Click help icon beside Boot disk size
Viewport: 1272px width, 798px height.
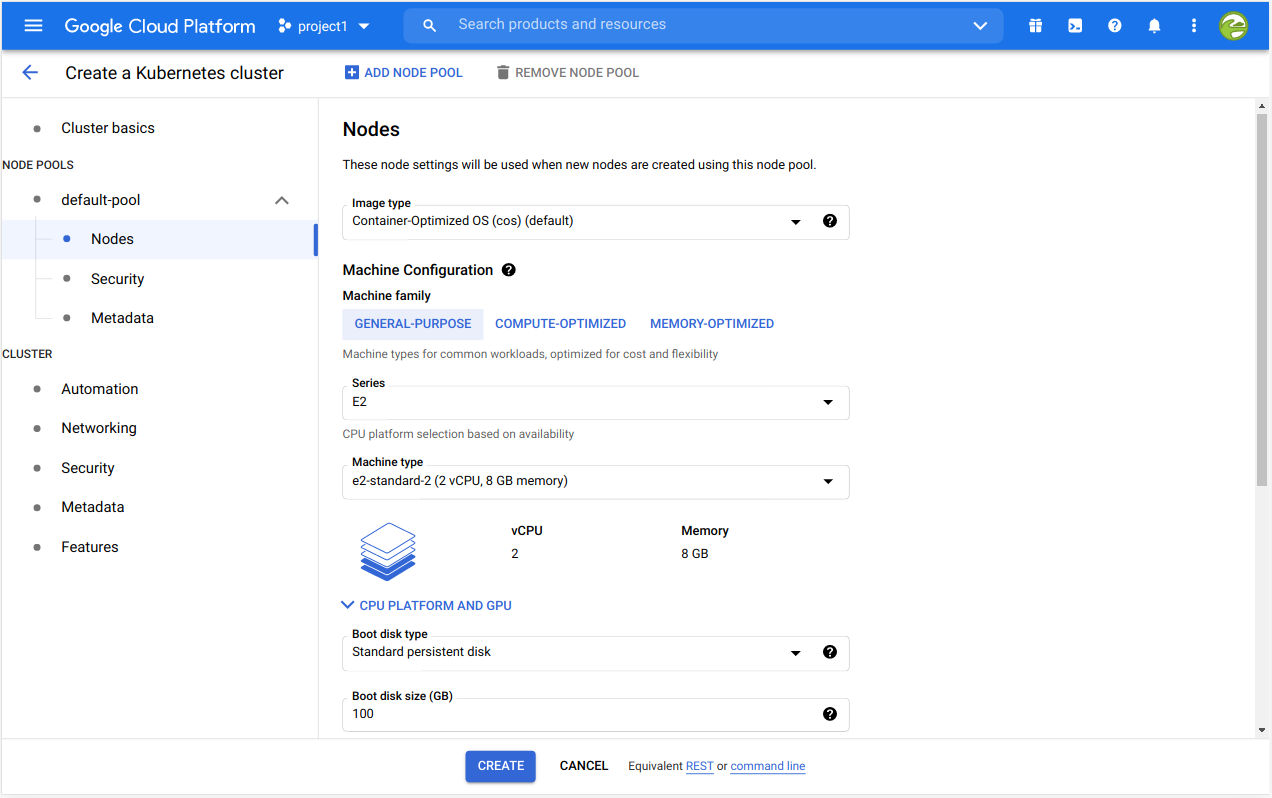829,714
